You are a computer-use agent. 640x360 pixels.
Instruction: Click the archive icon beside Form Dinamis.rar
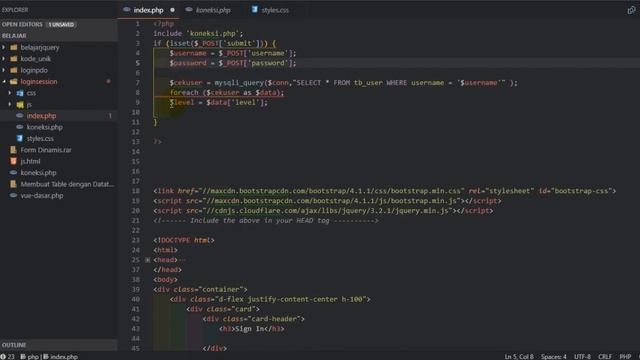[13, 150]
